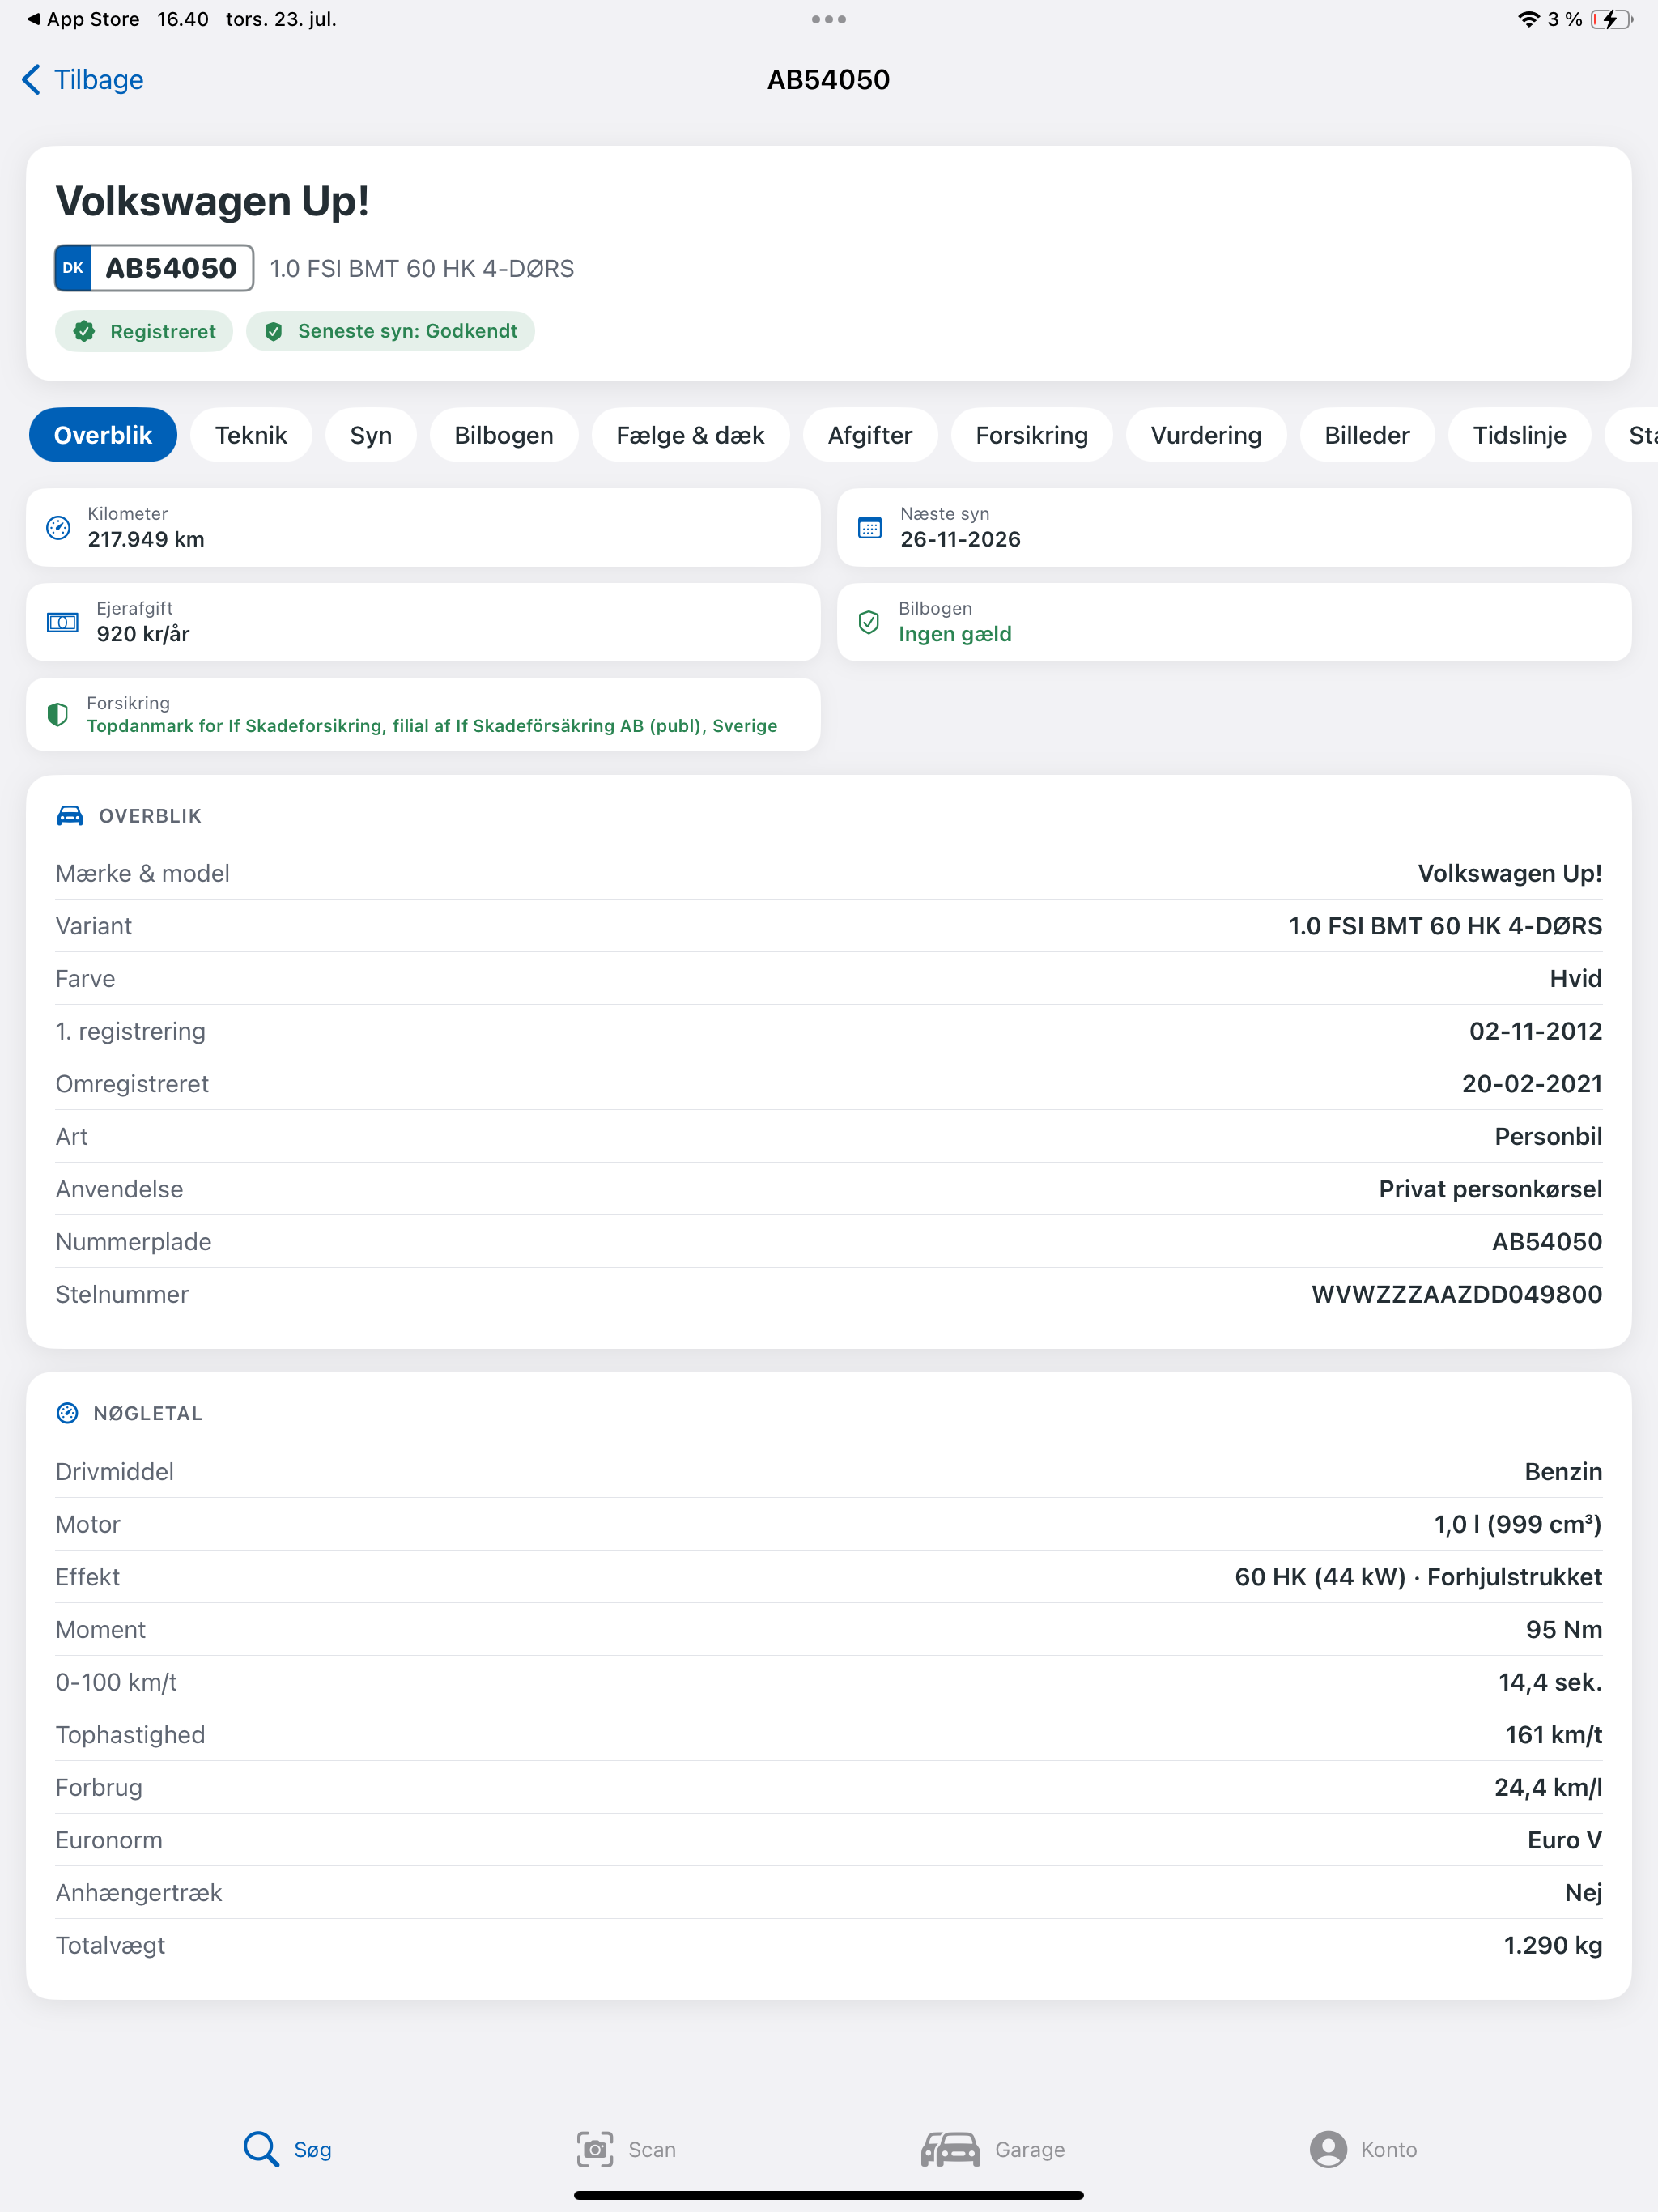Viewport: 1658px width, 2212px height.
Task: Open the Tidslinje tab
Action: [1519, 435]
